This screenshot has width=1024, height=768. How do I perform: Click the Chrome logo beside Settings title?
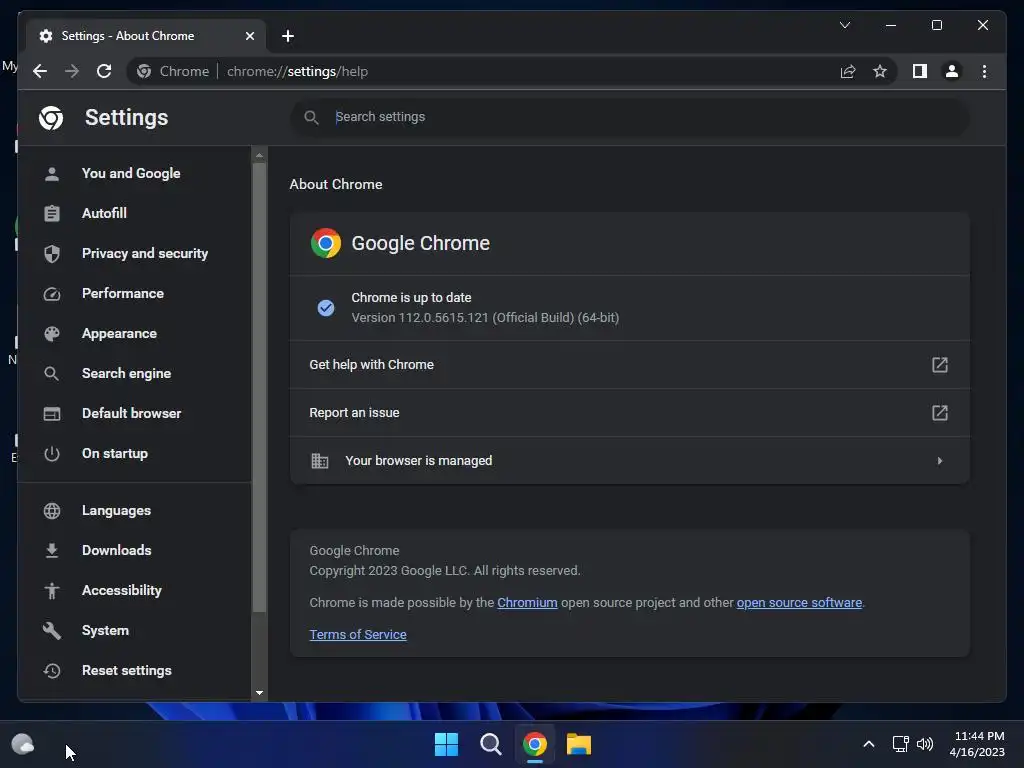(x=51, y=118)
